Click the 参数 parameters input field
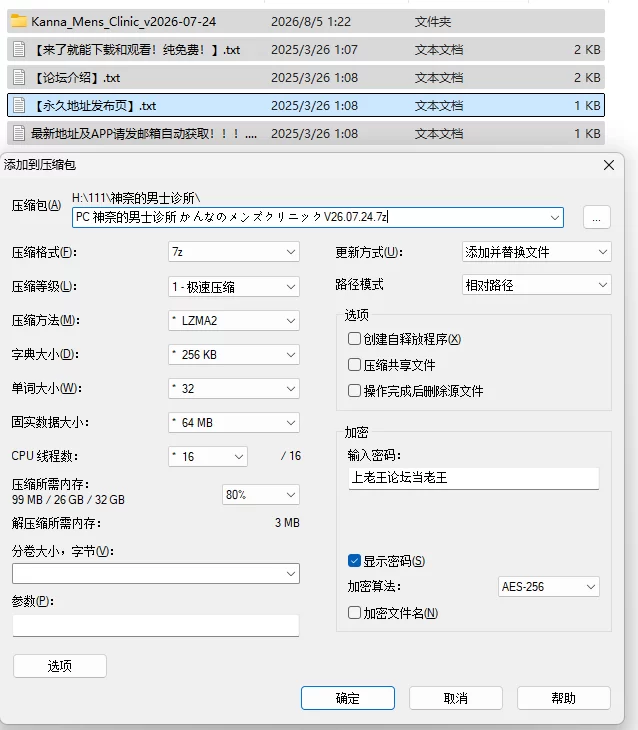Image resolution: width=638 pixels, height=730 pixels. (156, 625)
